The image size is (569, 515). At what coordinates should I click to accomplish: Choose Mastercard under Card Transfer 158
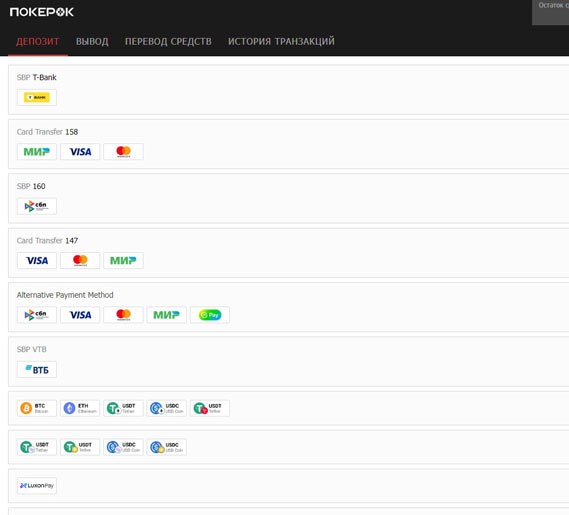pyautogui.click(x=123, y=152)
